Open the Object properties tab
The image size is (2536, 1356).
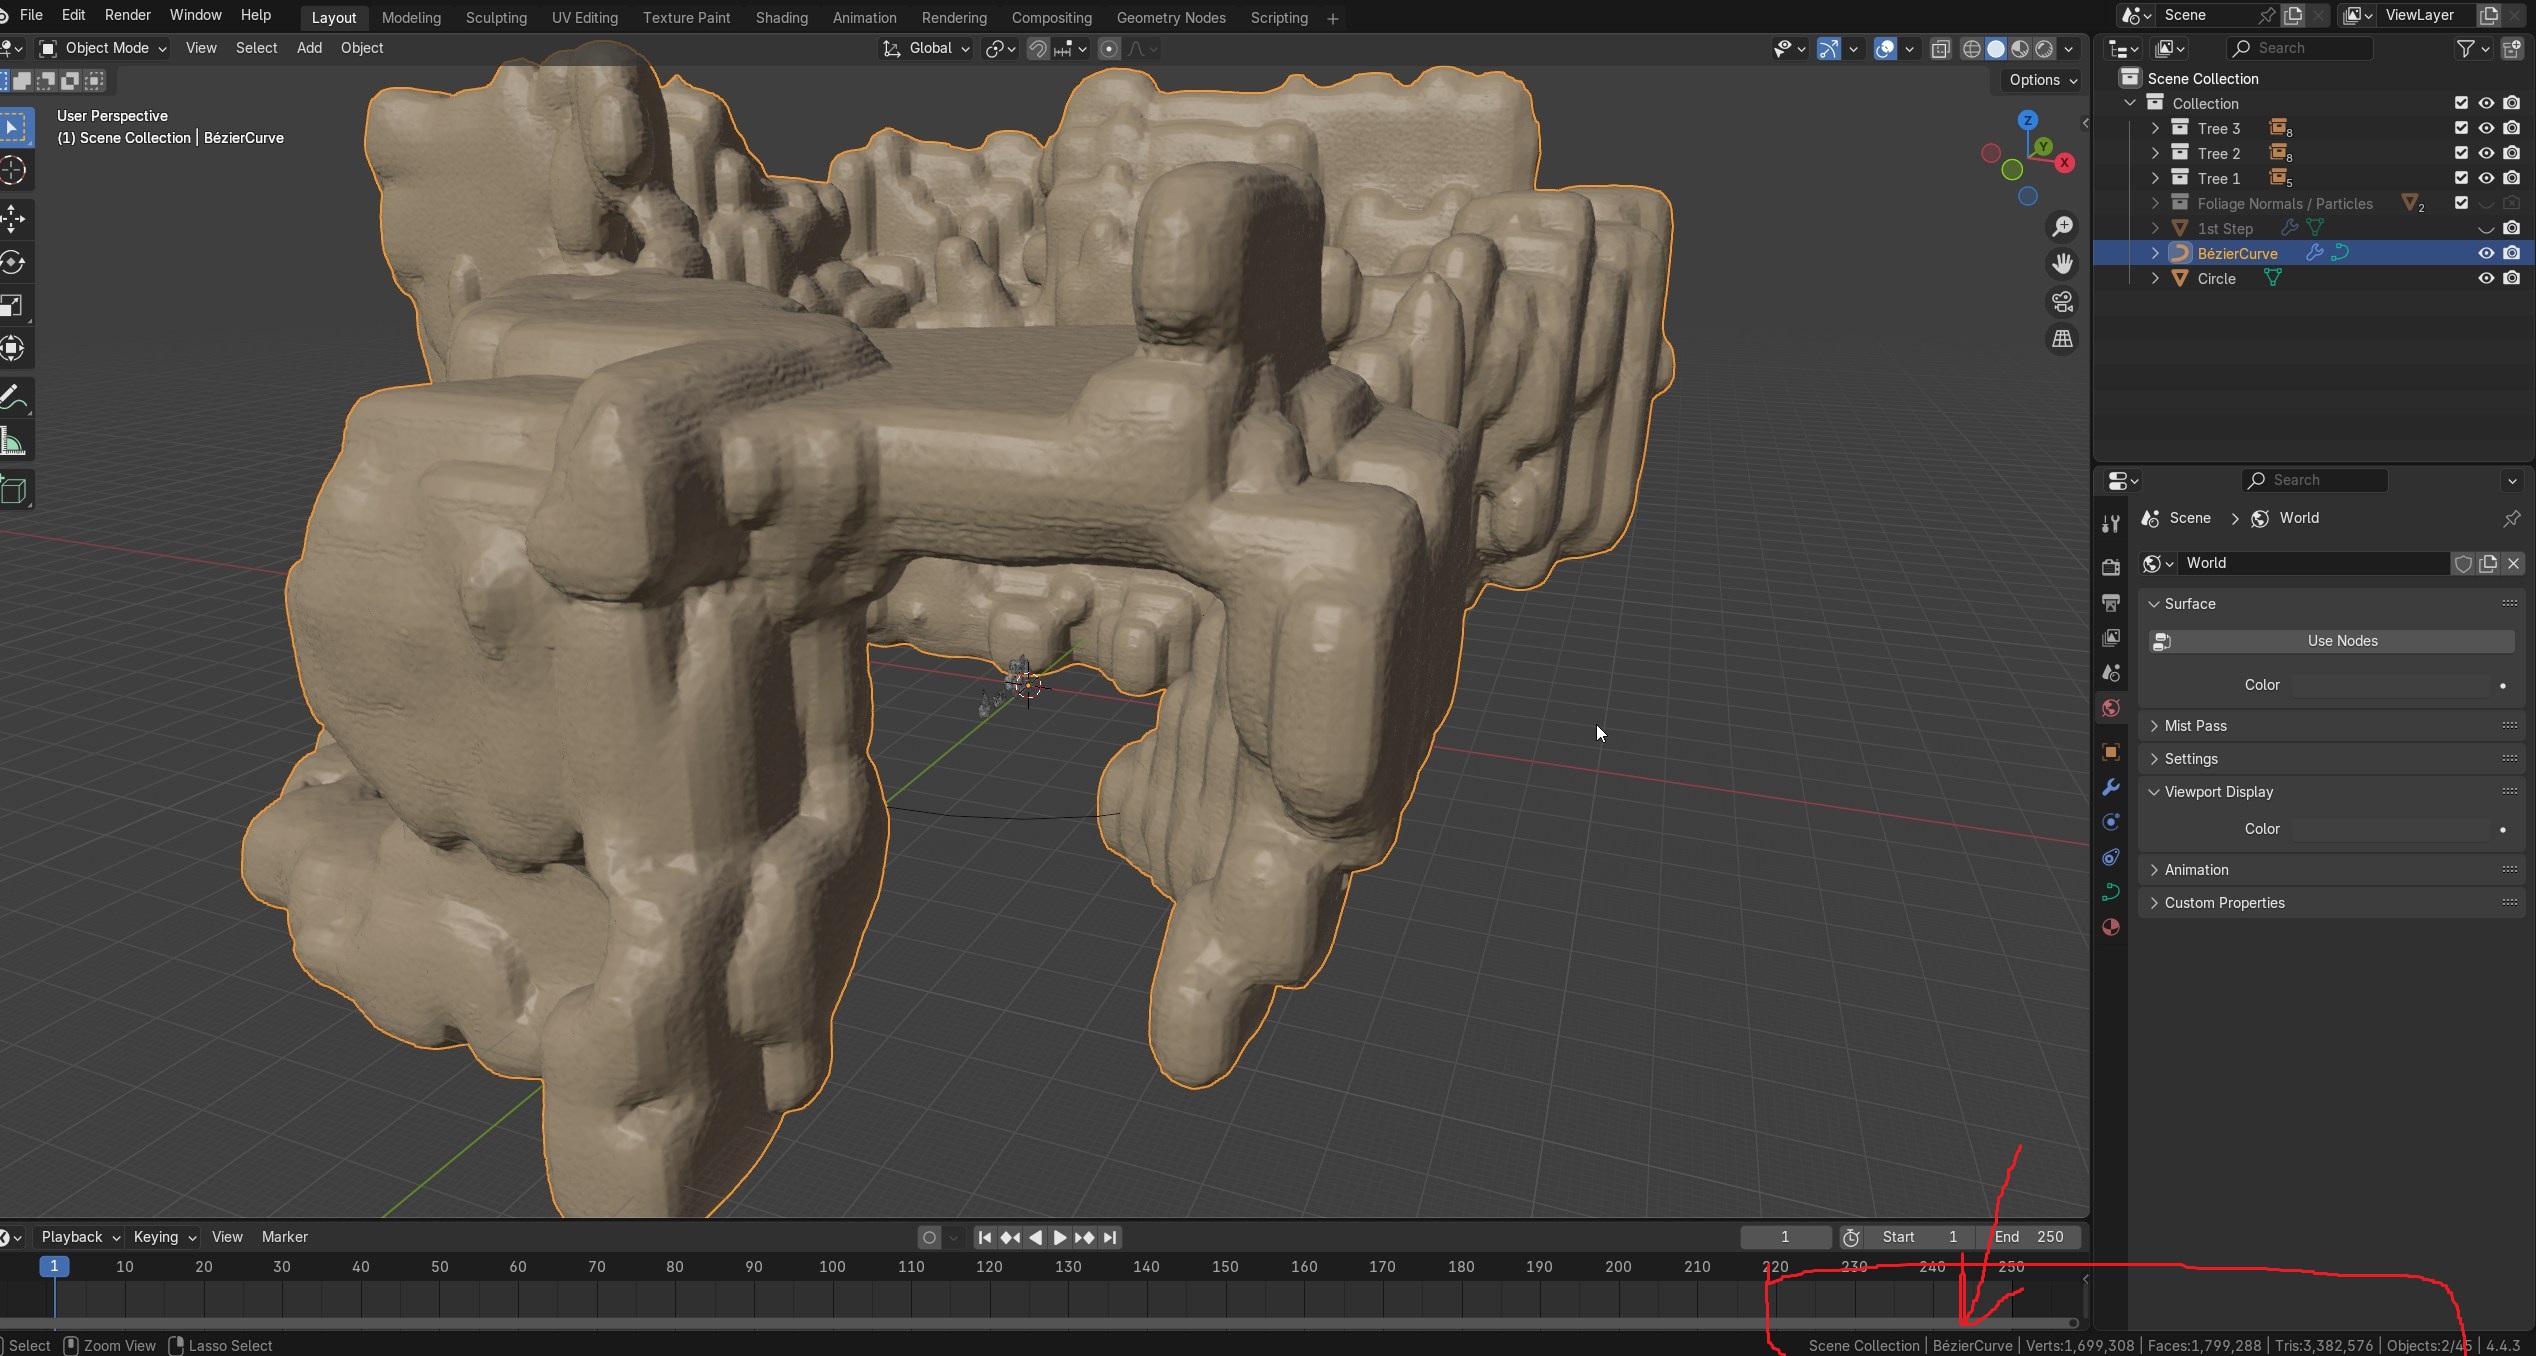[x=2111, y=752]
